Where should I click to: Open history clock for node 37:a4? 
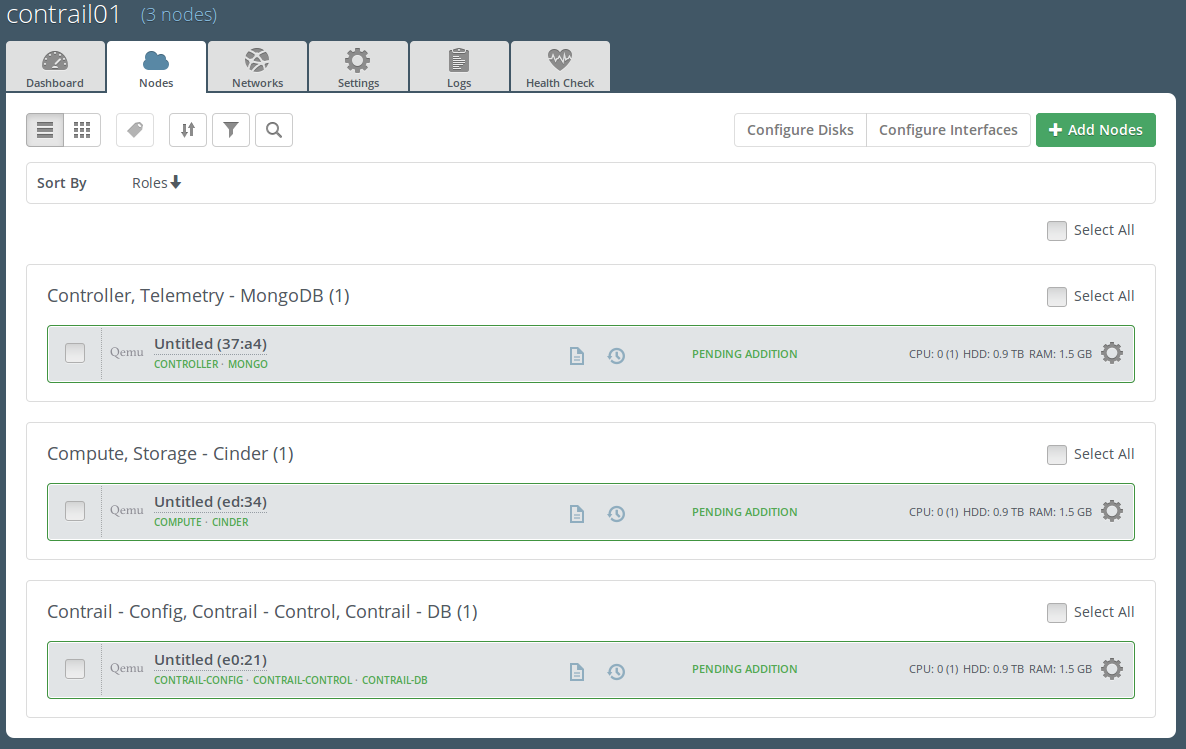(x=616, y=356)
